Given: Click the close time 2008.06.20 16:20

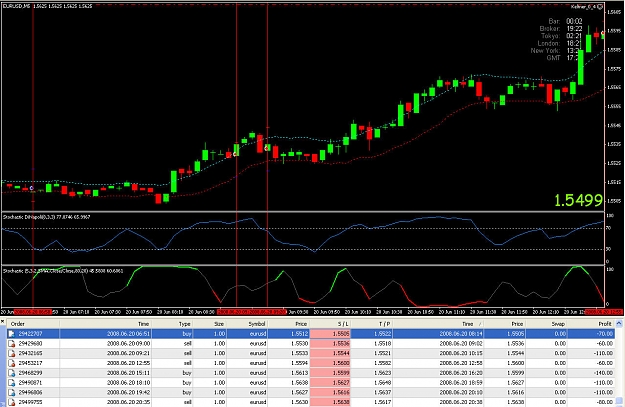Looking at the screenshot, I should click(461, 373).
